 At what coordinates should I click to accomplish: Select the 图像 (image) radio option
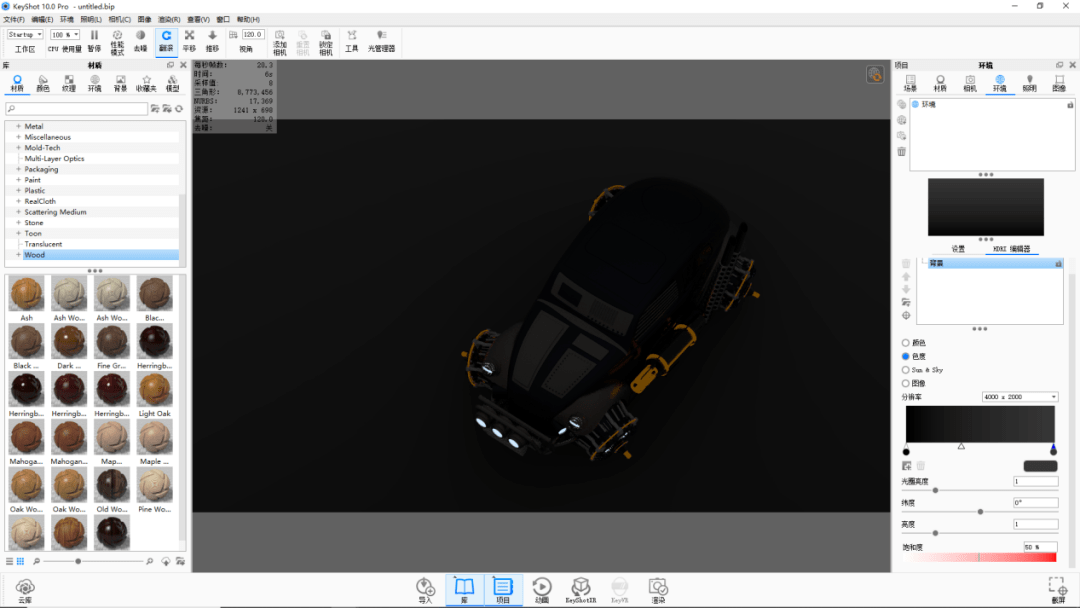(906, 383)
